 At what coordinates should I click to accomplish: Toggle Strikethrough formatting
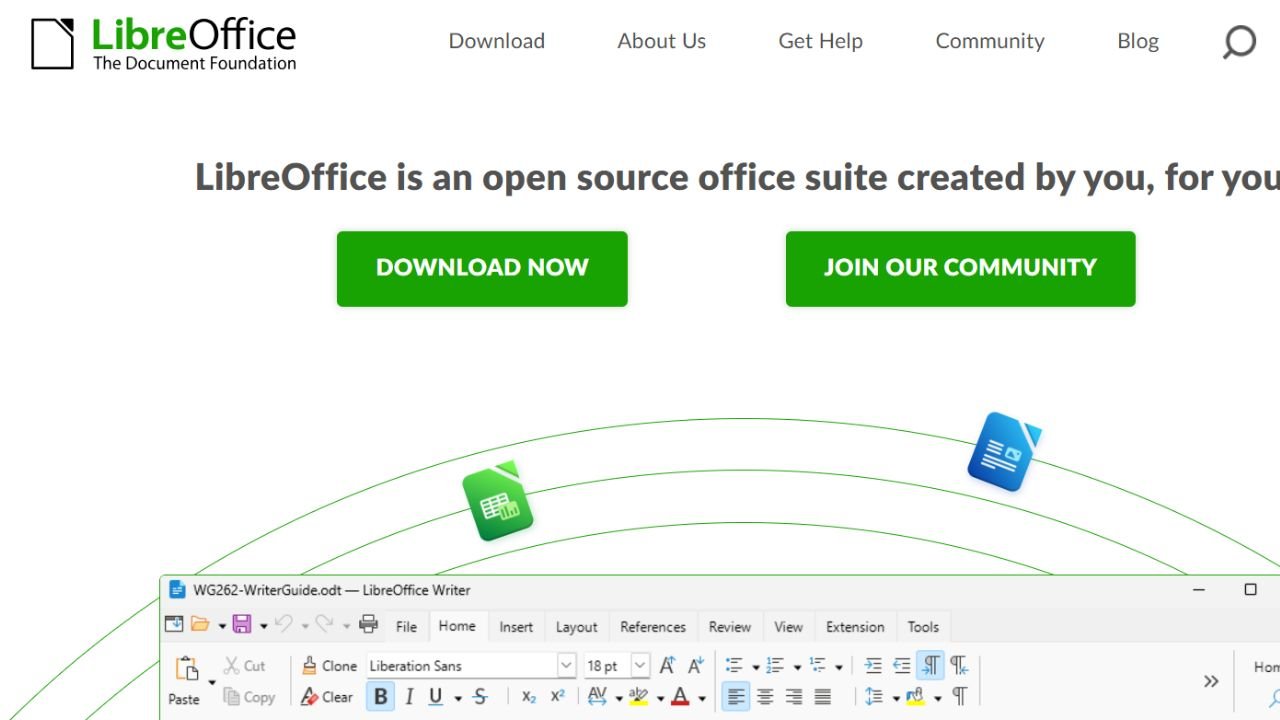(480, 697)
